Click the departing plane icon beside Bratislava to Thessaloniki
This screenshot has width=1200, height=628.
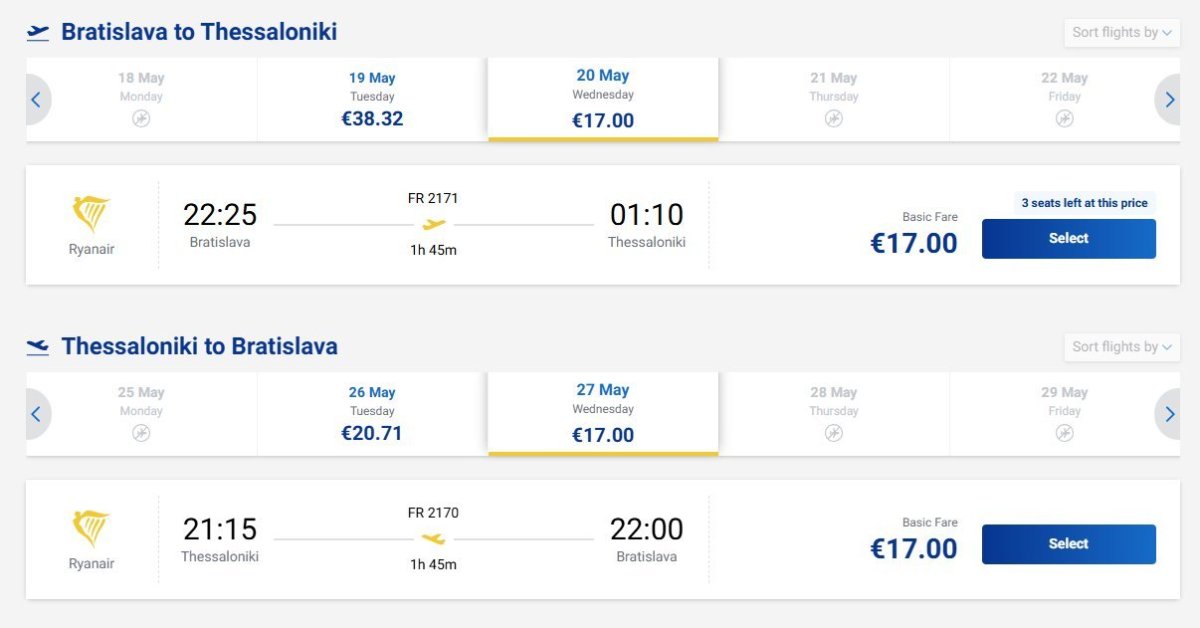click(x=38, y=32)
